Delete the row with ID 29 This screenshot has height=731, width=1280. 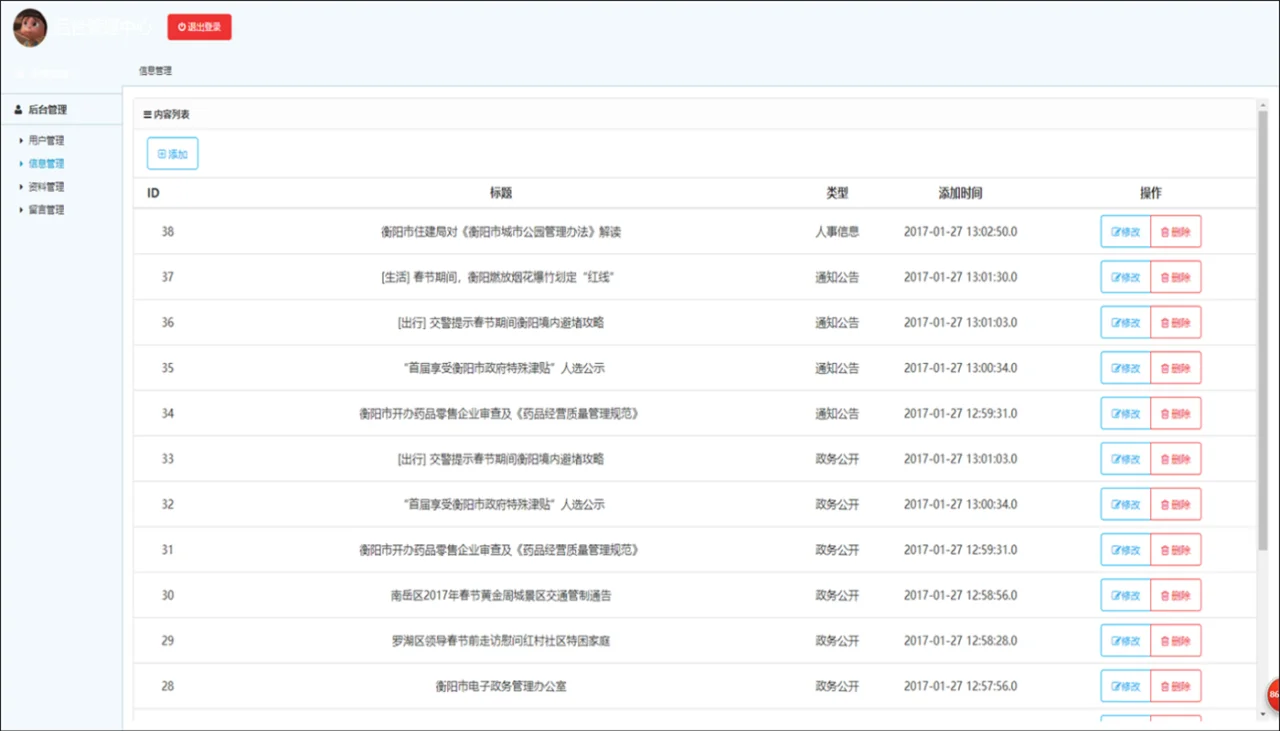1176,641
